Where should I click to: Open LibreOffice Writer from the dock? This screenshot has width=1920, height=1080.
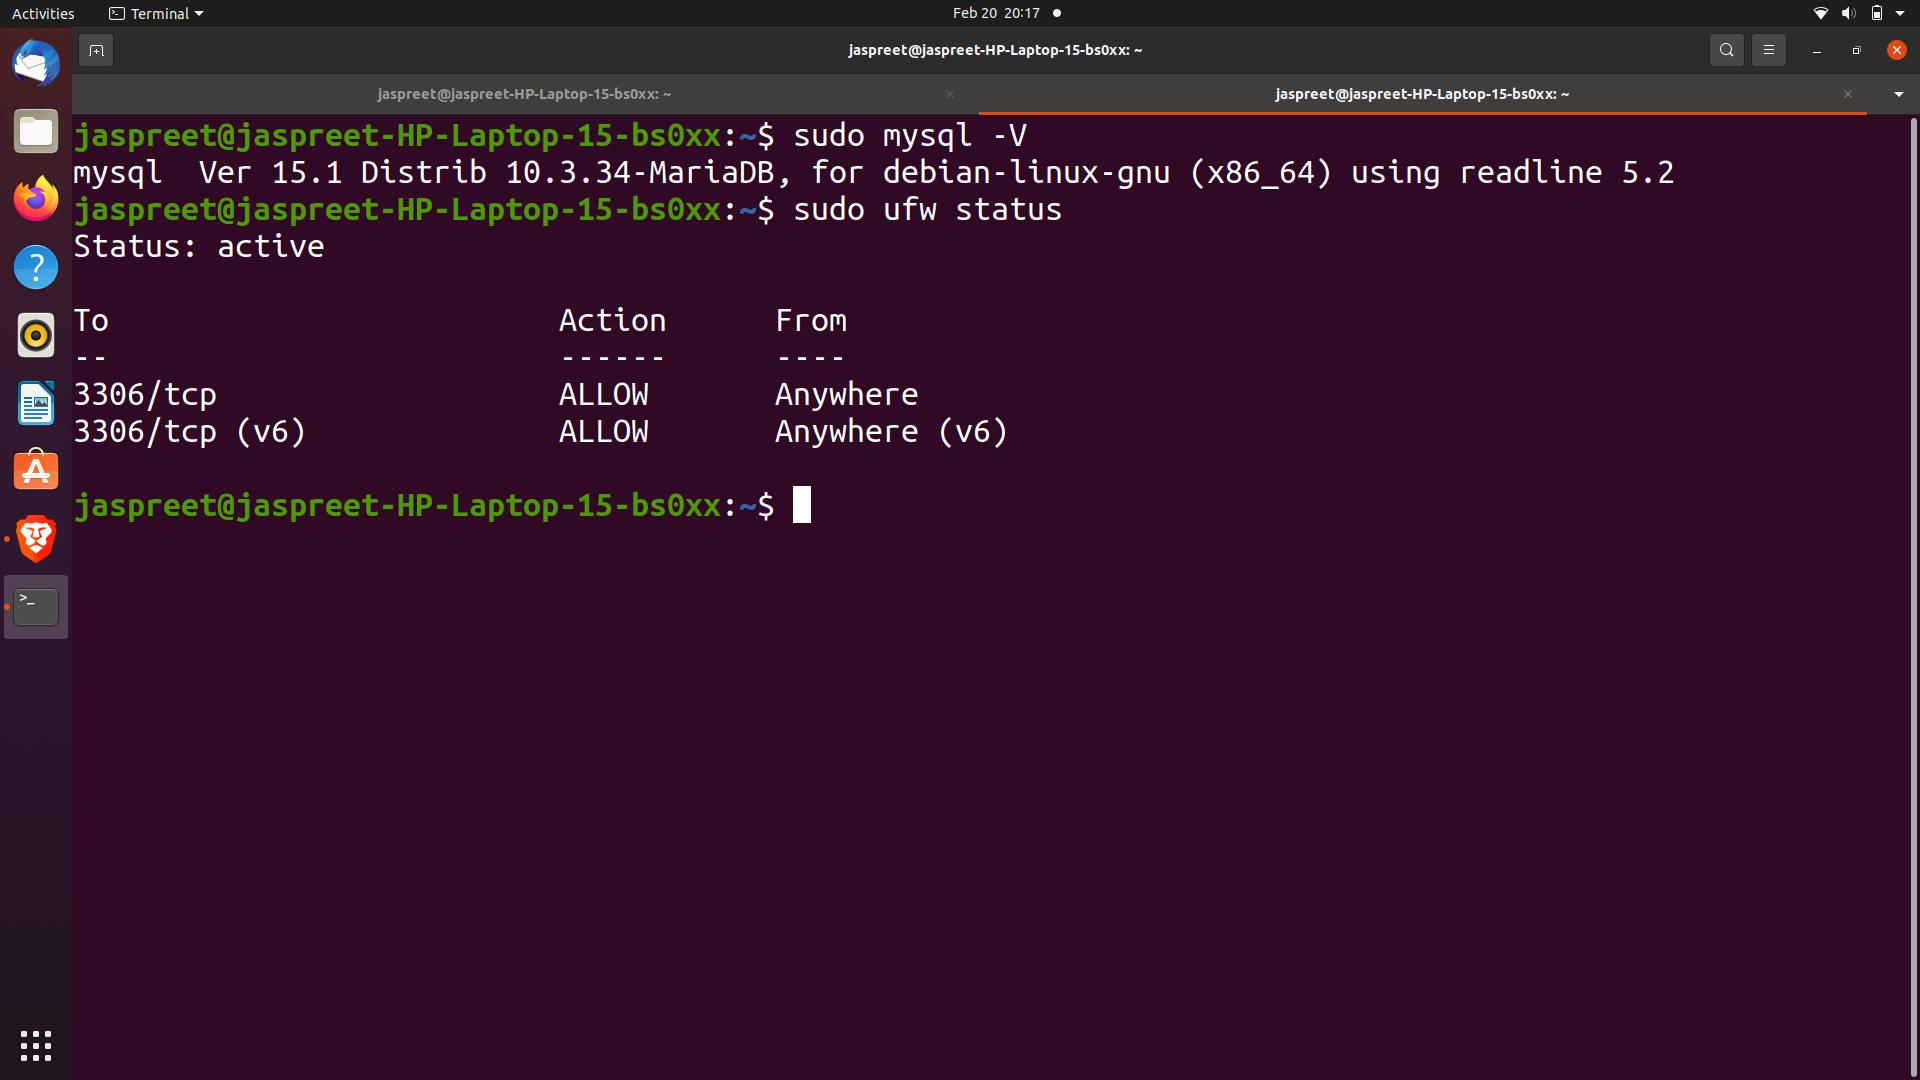(x=36, y=404)
